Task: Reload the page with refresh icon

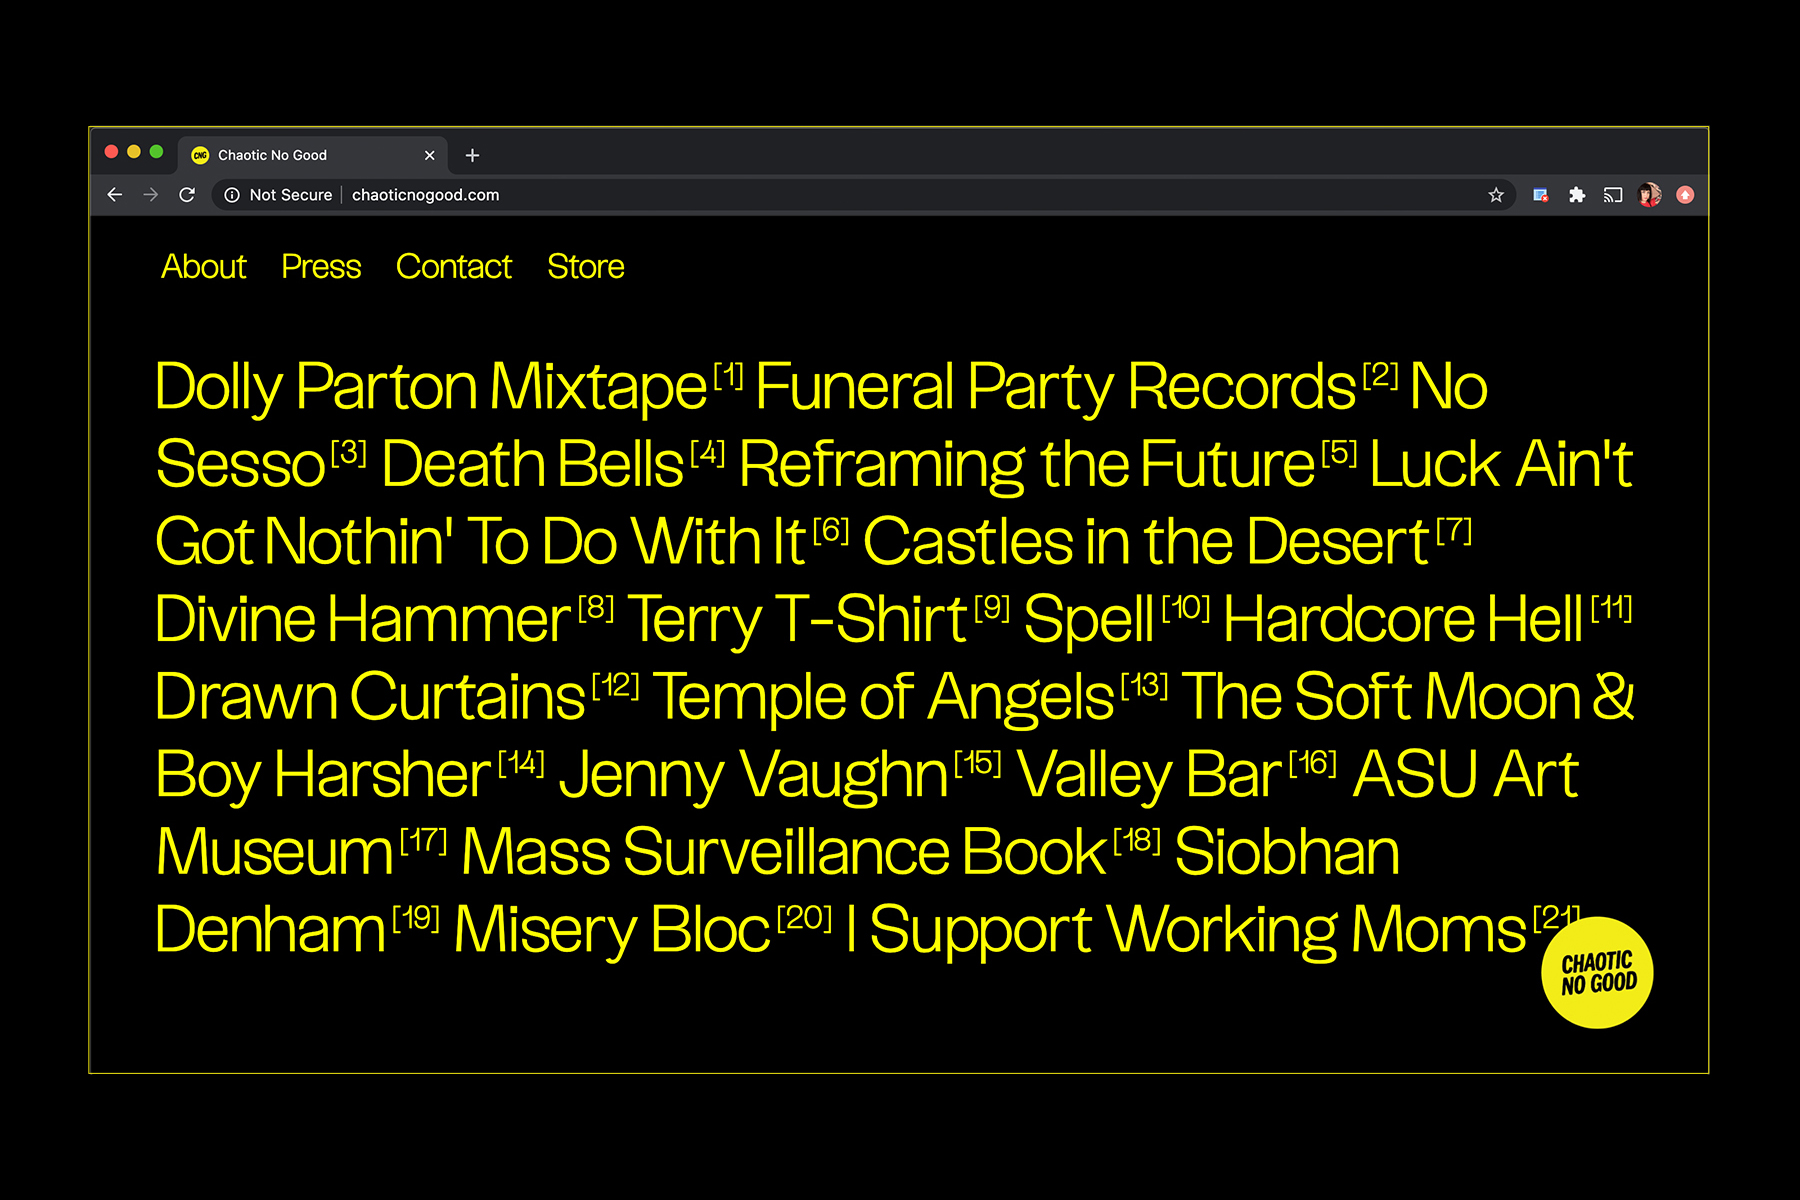Action: (x=187, y=195)
